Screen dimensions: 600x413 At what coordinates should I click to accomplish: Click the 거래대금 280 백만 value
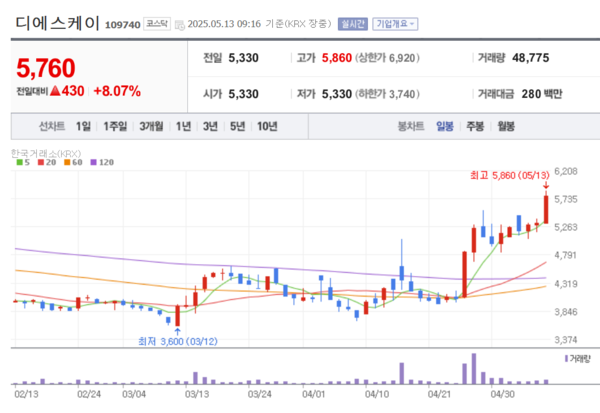click(542, 94)
